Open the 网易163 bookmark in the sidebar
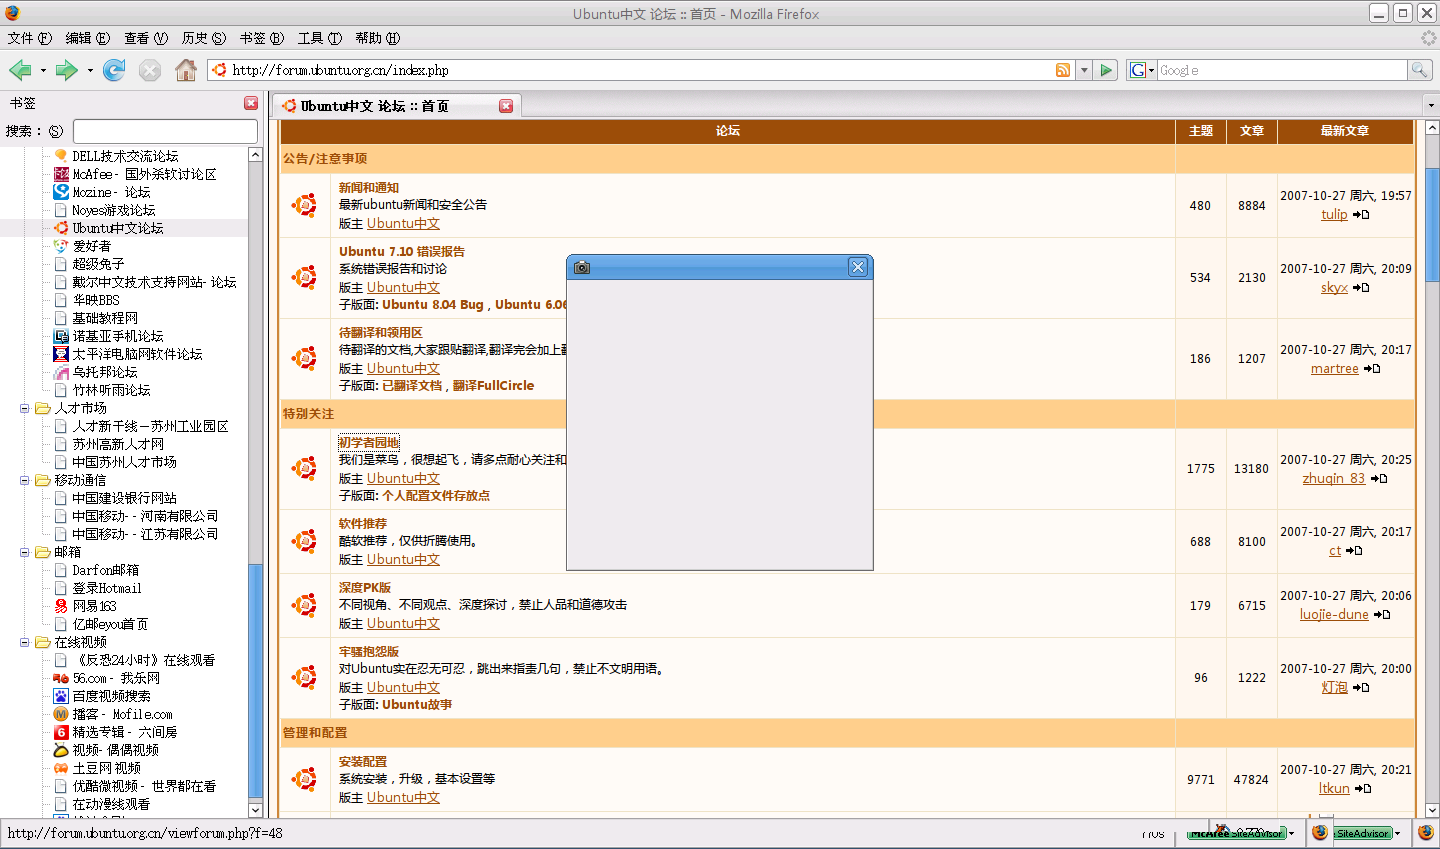The height and width of the screenshot is (849, 1440). click(94, 606)
